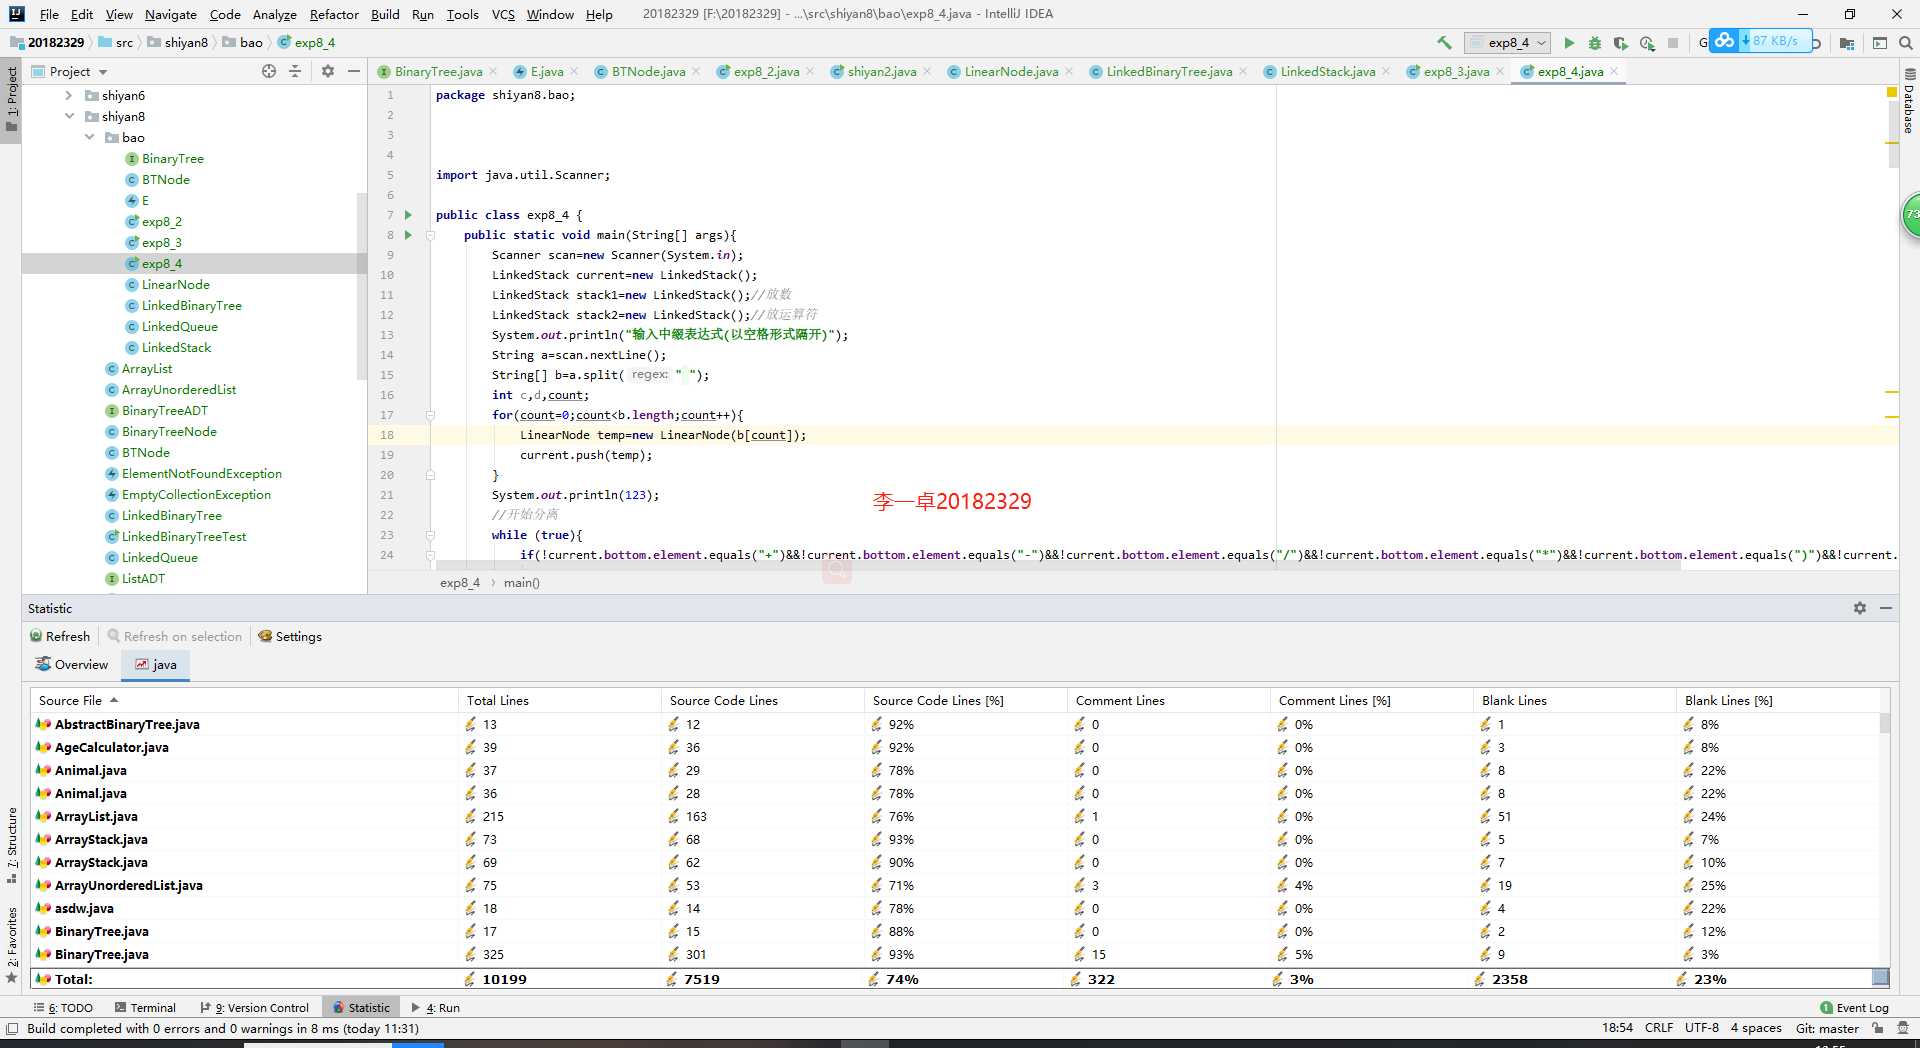
Task: Hide the Project panel with minus icon
Action: [353, 71]
